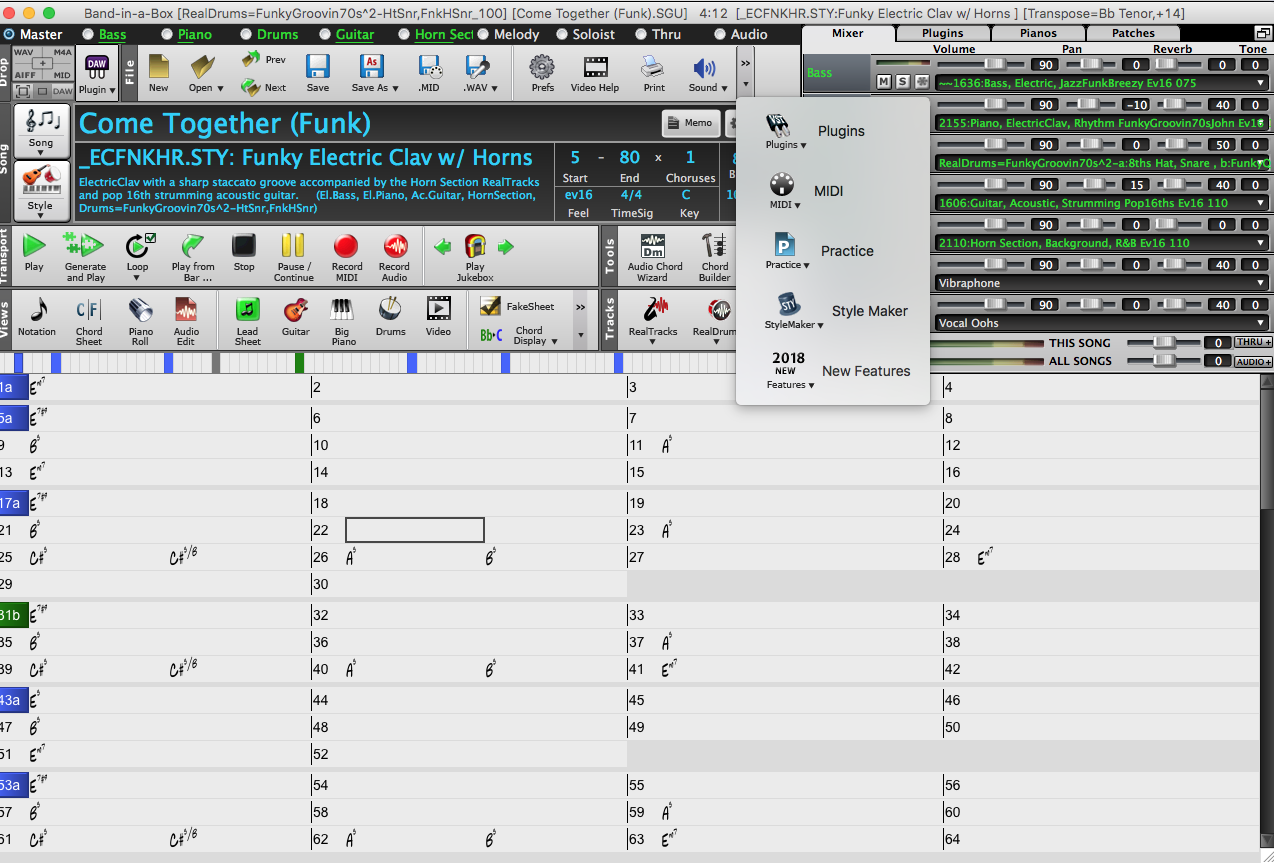Image resolution: width=1274 pixels, height=863 pixels.
Task: Go to previous Jukebox song arrow
Action: (442, 246)
